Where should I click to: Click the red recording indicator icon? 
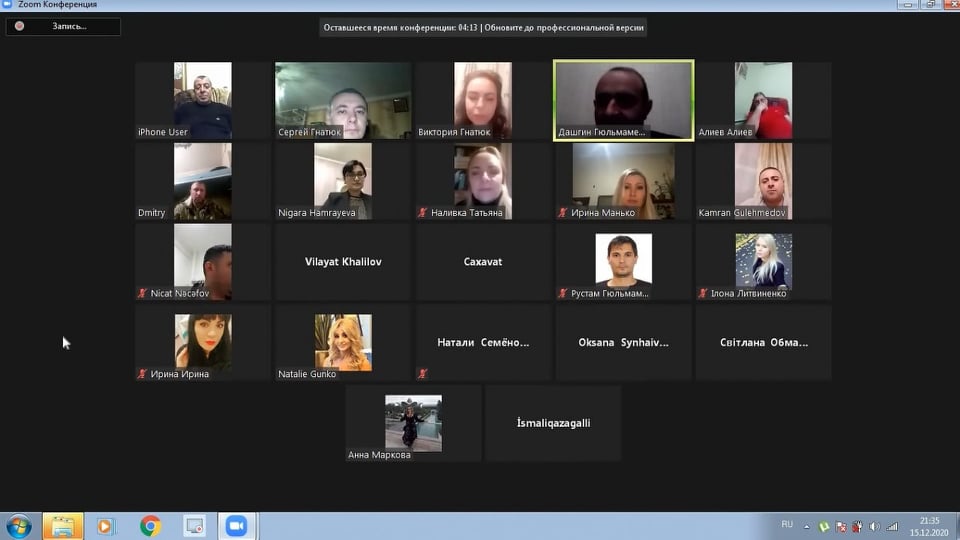point(19,26)
